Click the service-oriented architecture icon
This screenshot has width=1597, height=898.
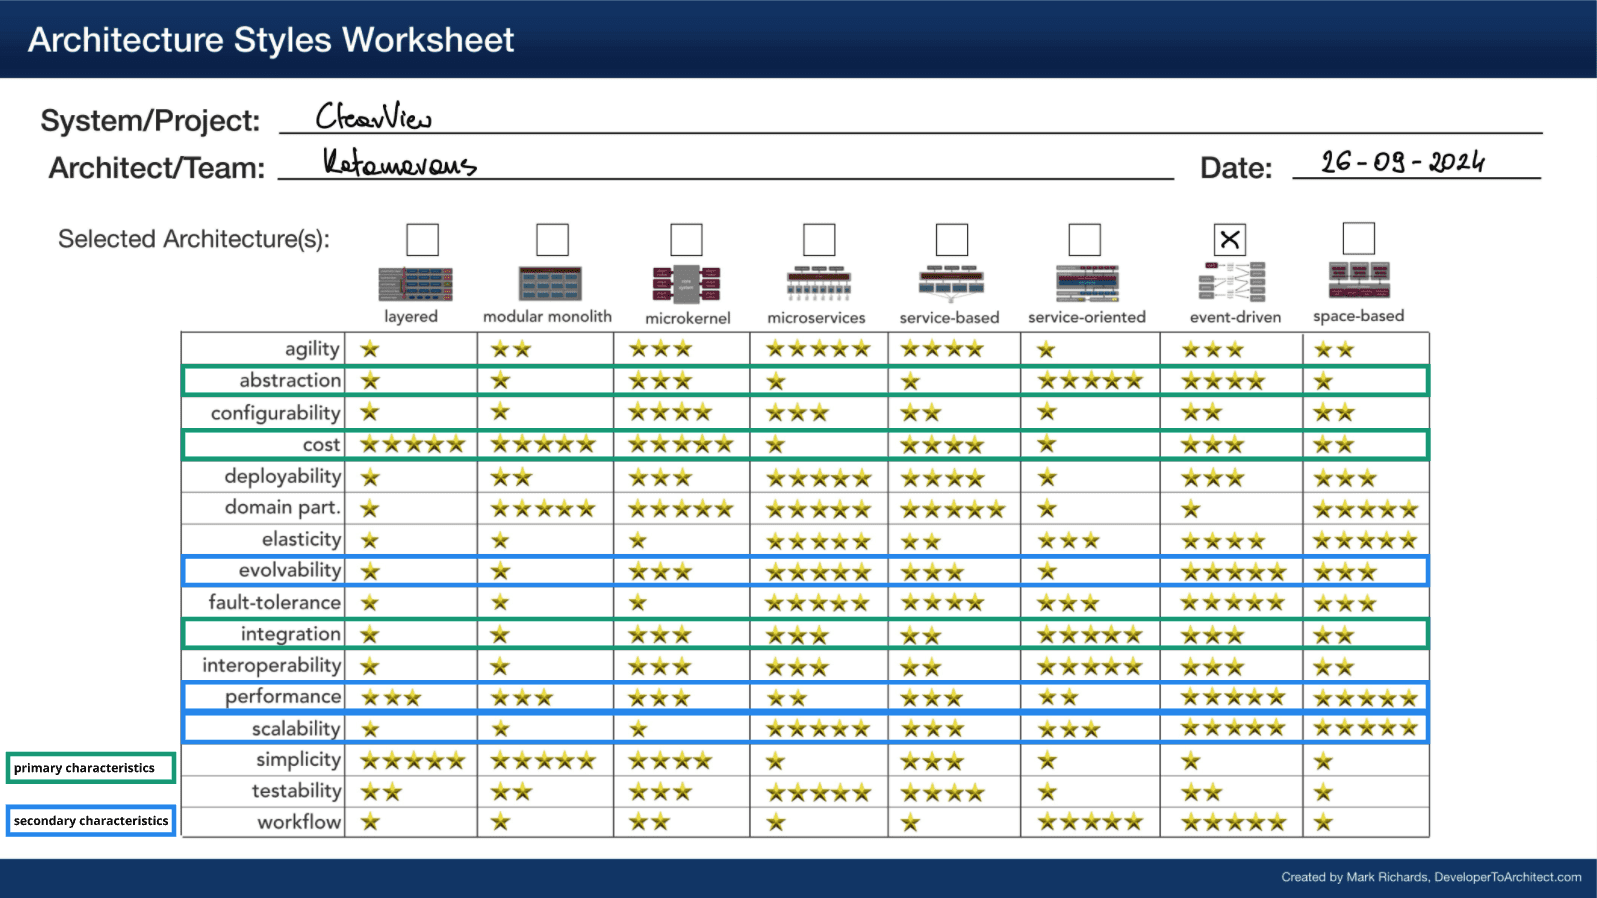(x=1087, y=284)
